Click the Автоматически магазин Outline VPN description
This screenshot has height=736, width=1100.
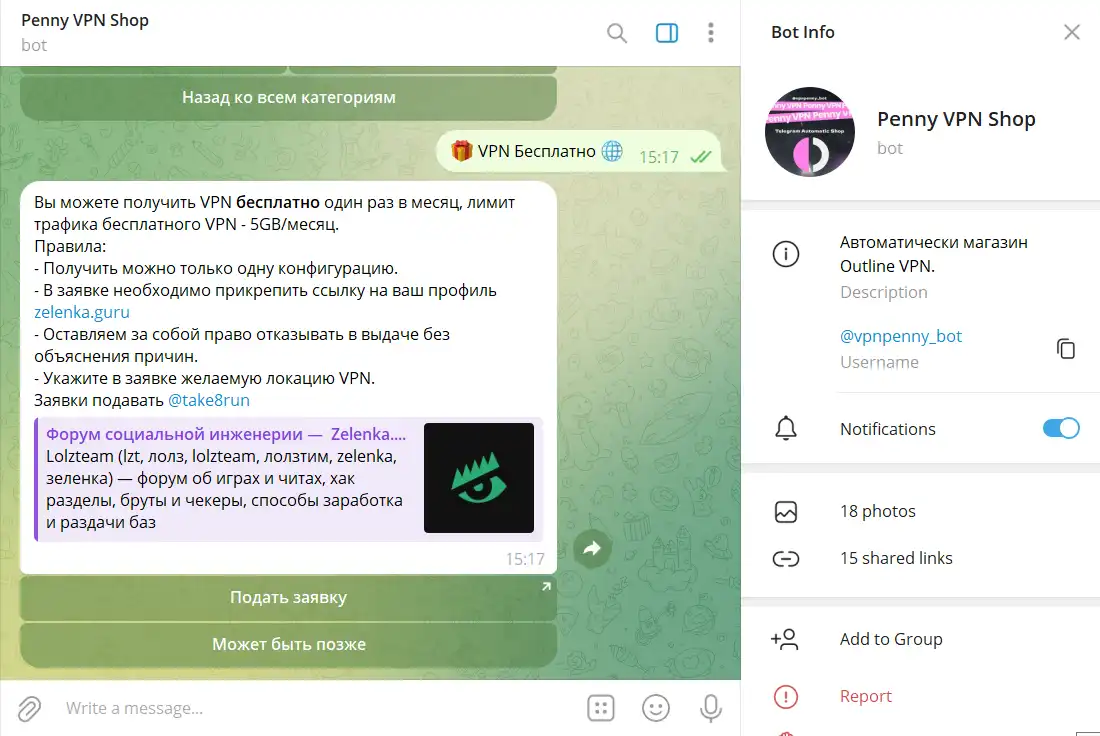(934, 254)
